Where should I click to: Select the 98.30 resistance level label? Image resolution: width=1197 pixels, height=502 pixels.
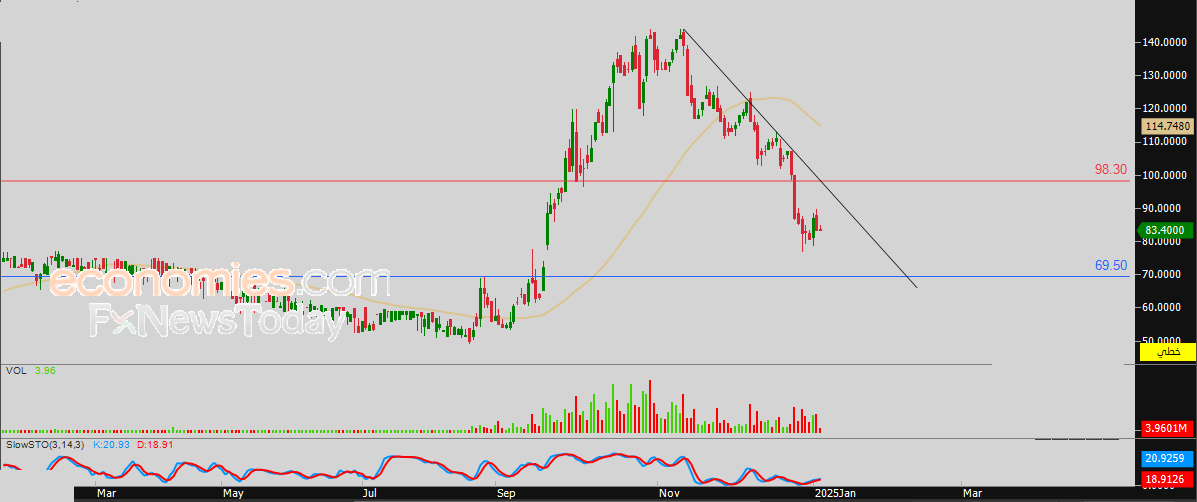(x=1111, y=169)
